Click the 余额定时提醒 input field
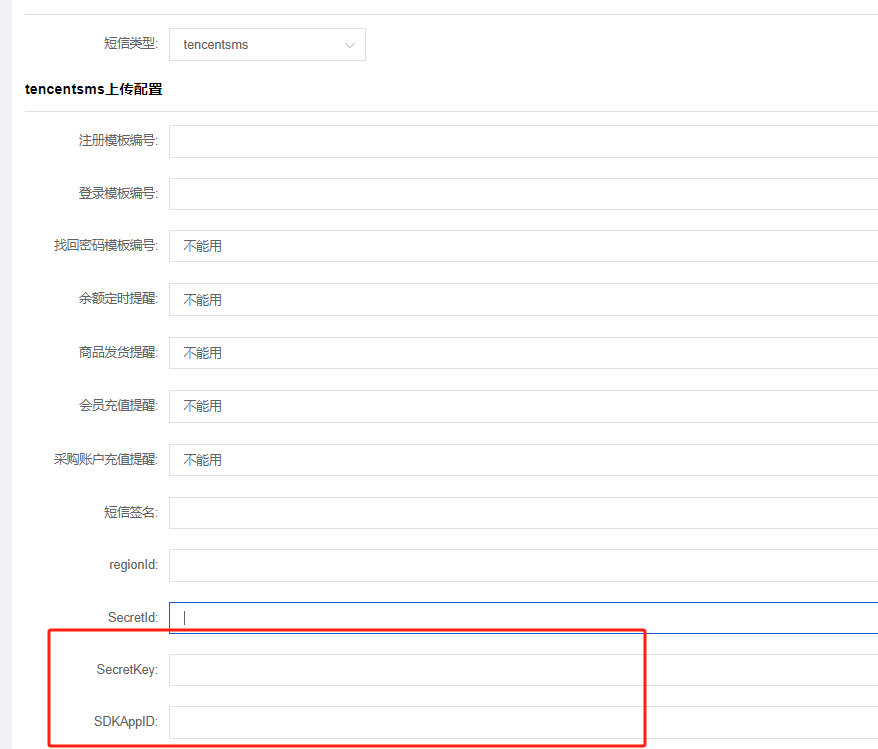 [x=522, y=300]
